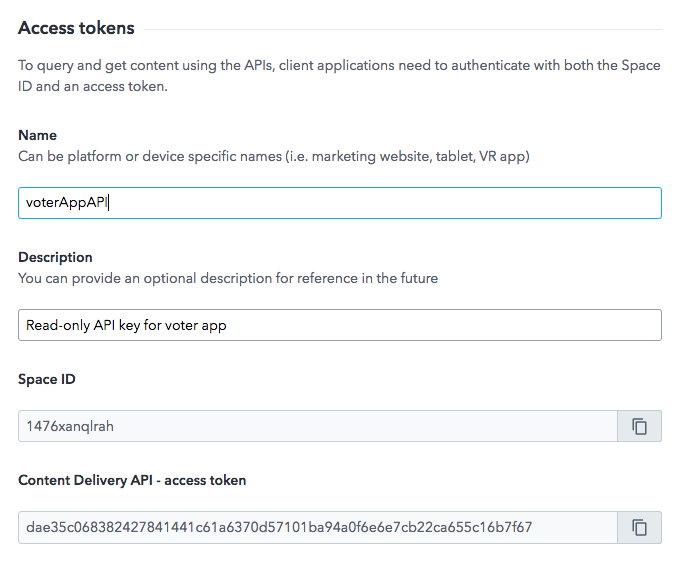The image size is (688, 568).
Task: Click the bold "Description" field label
Action: click(55, 257)
